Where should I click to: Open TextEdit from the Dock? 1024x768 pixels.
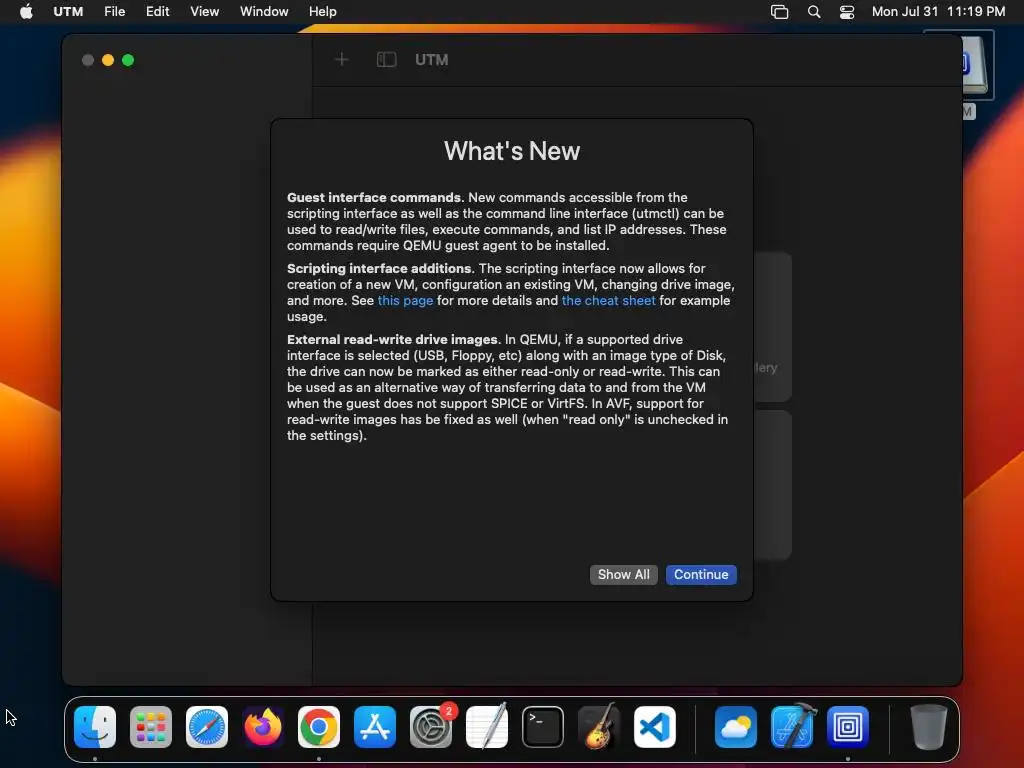(487, 726)
